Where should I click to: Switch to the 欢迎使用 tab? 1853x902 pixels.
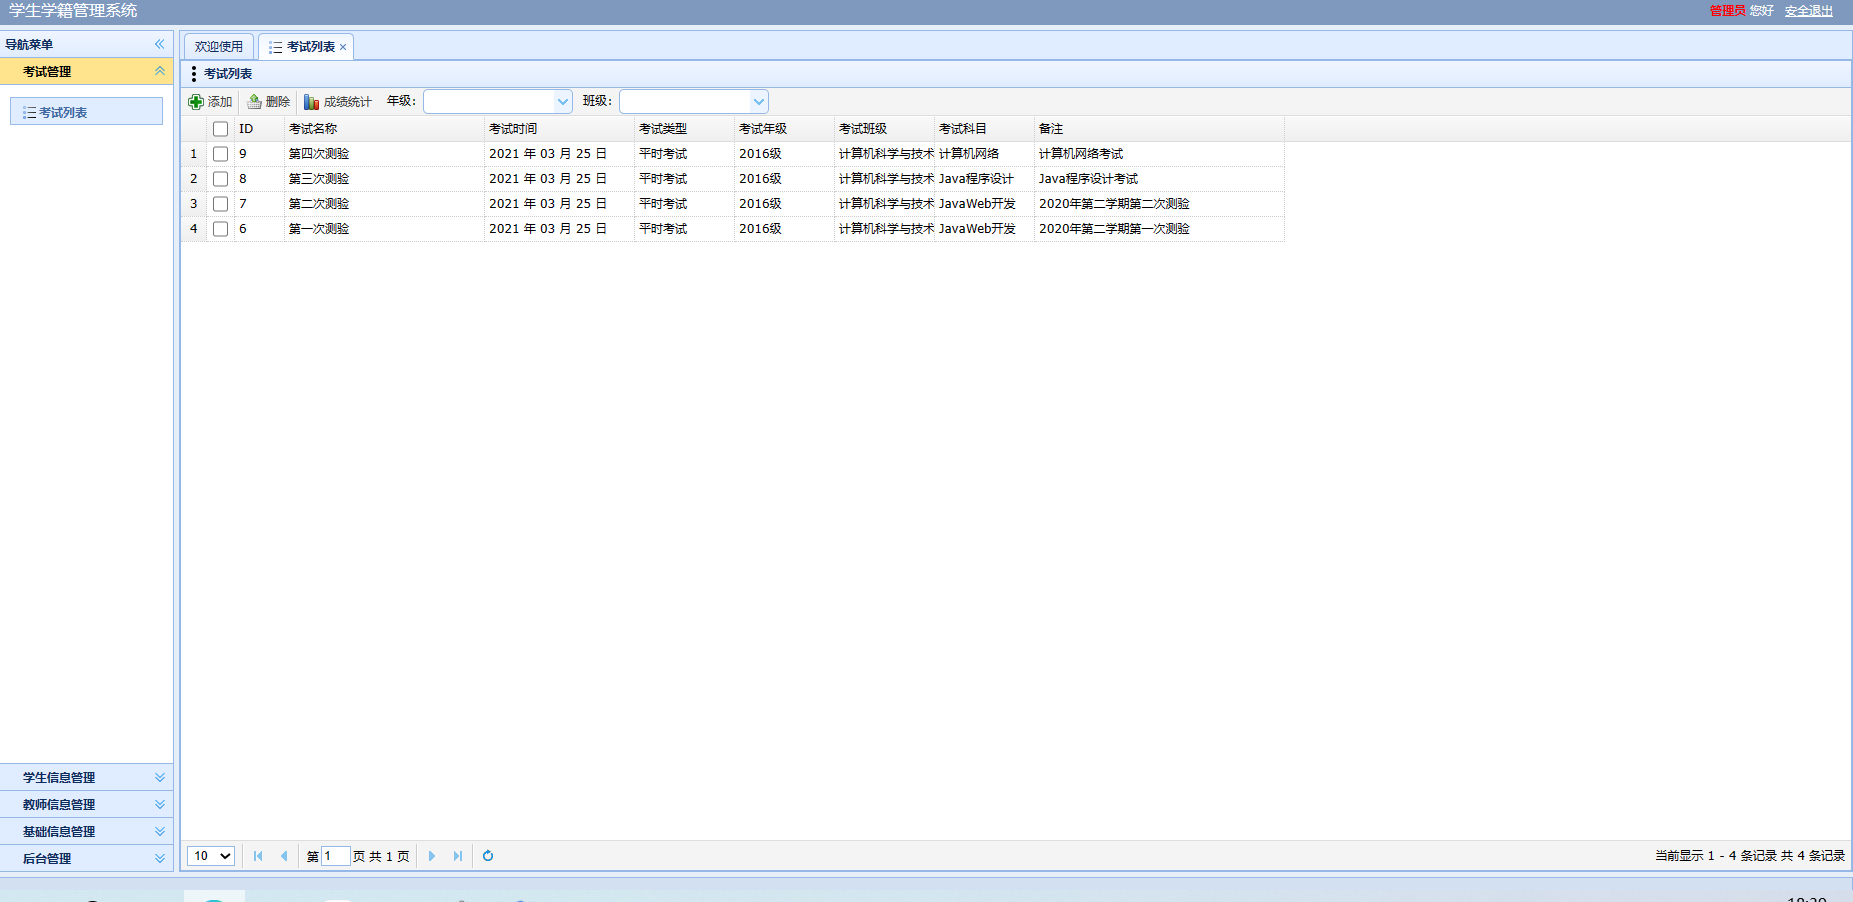pyautogui.click(x=218, y=47)
